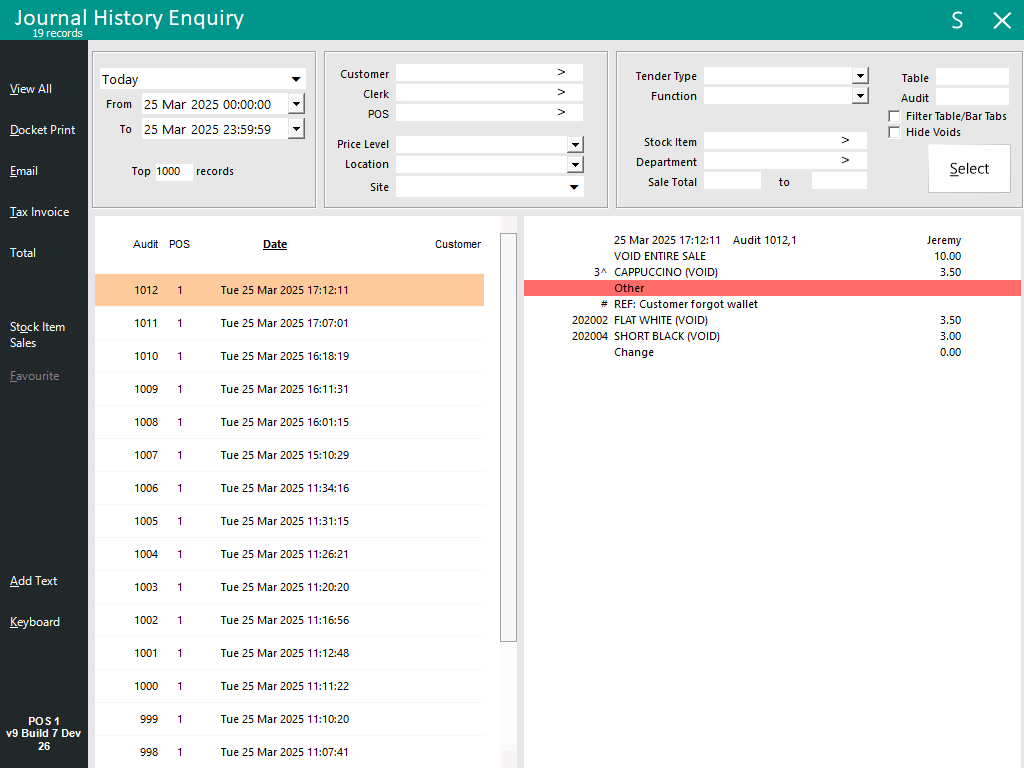Open Customer lookup arrow
Viewport: 1024px width, 768px height.
coord(561,73)
